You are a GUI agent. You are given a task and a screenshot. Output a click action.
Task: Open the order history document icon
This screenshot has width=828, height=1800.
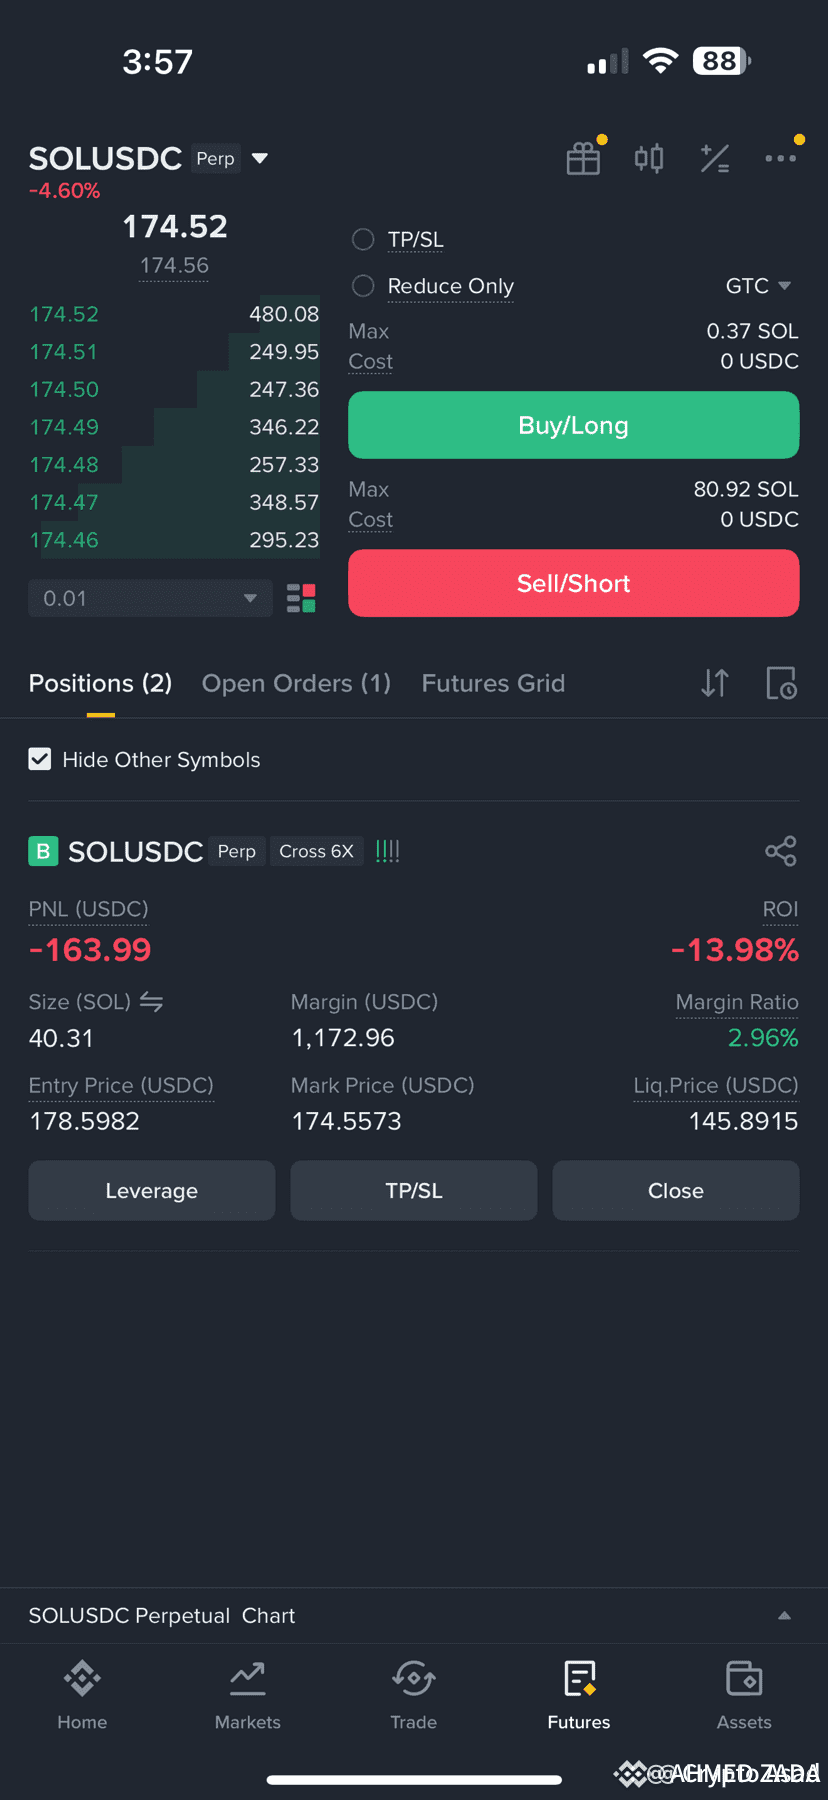coord(780,683)
